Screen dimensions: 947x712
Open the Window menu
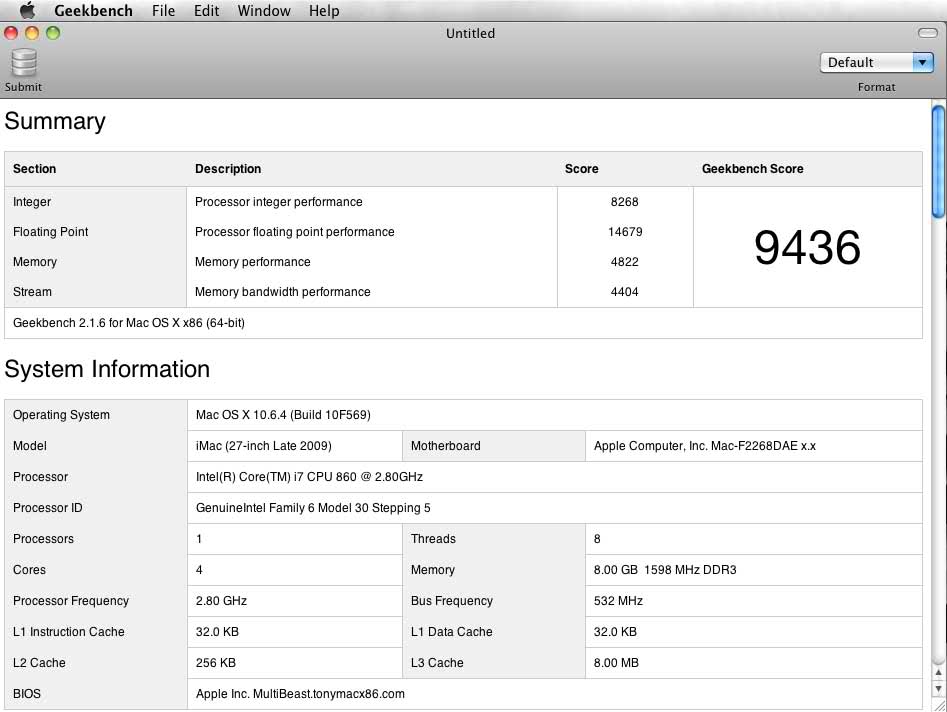264,10
